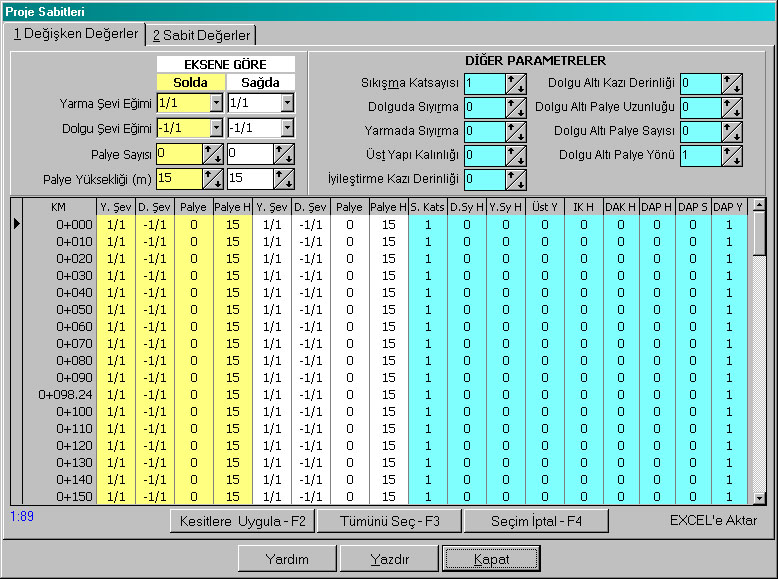Click spinner for Dolgu Altı Palye Yönü
This screenshot has height=579, width=778.
732,156
